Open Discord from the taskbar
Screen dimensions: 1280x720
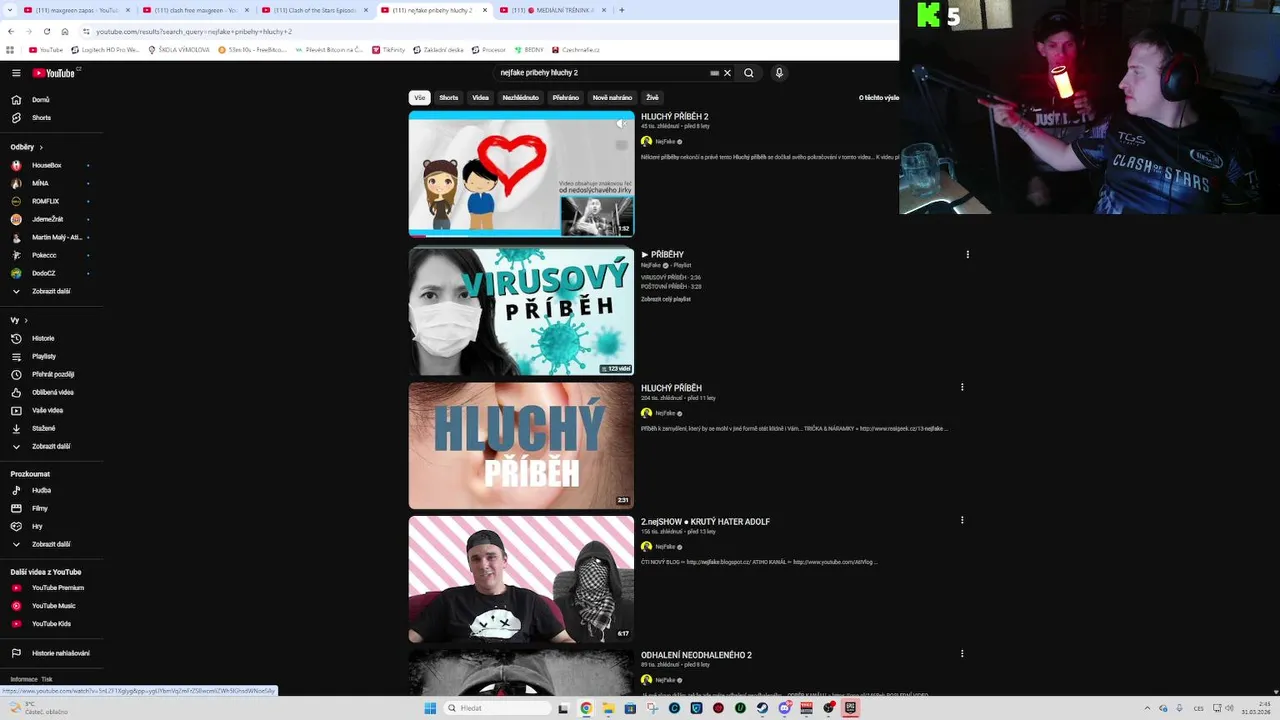tap(784, 708)
